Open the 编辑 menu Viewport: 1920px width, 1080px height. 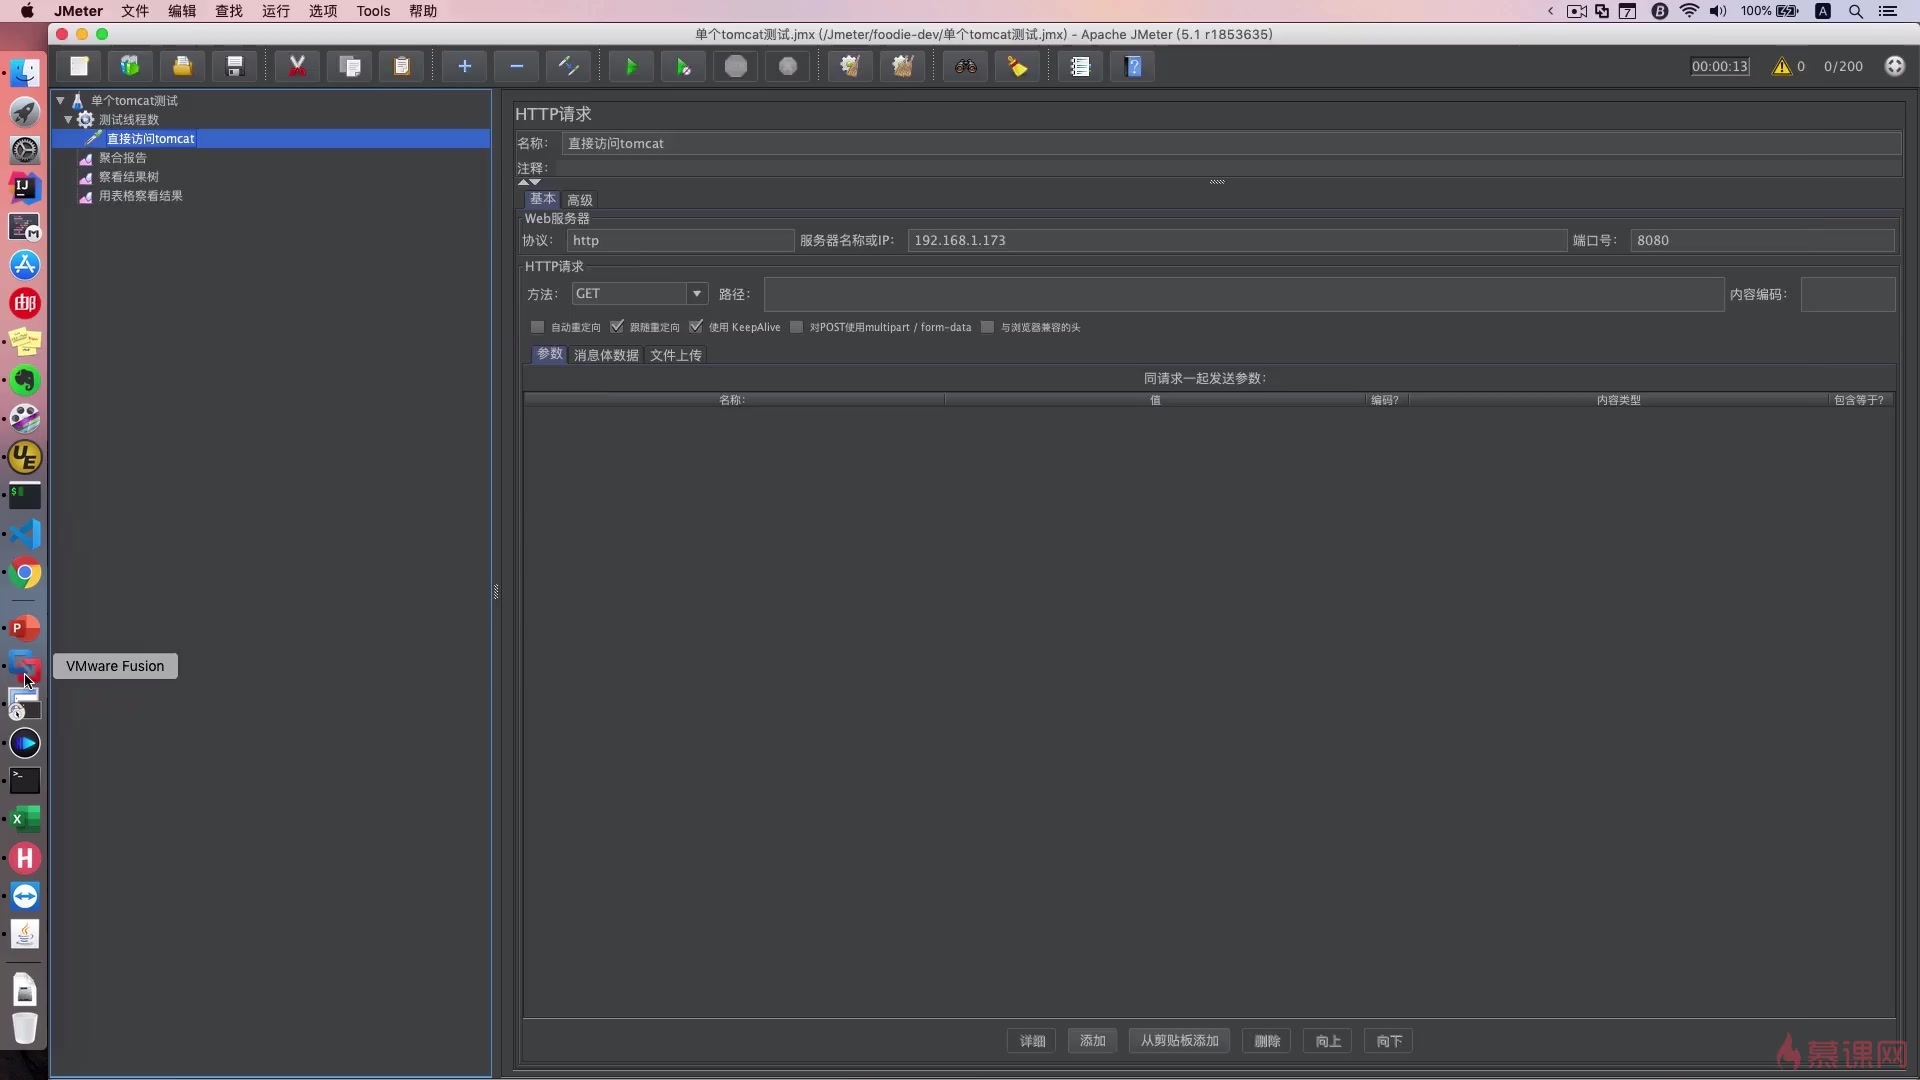pos(182,11)
